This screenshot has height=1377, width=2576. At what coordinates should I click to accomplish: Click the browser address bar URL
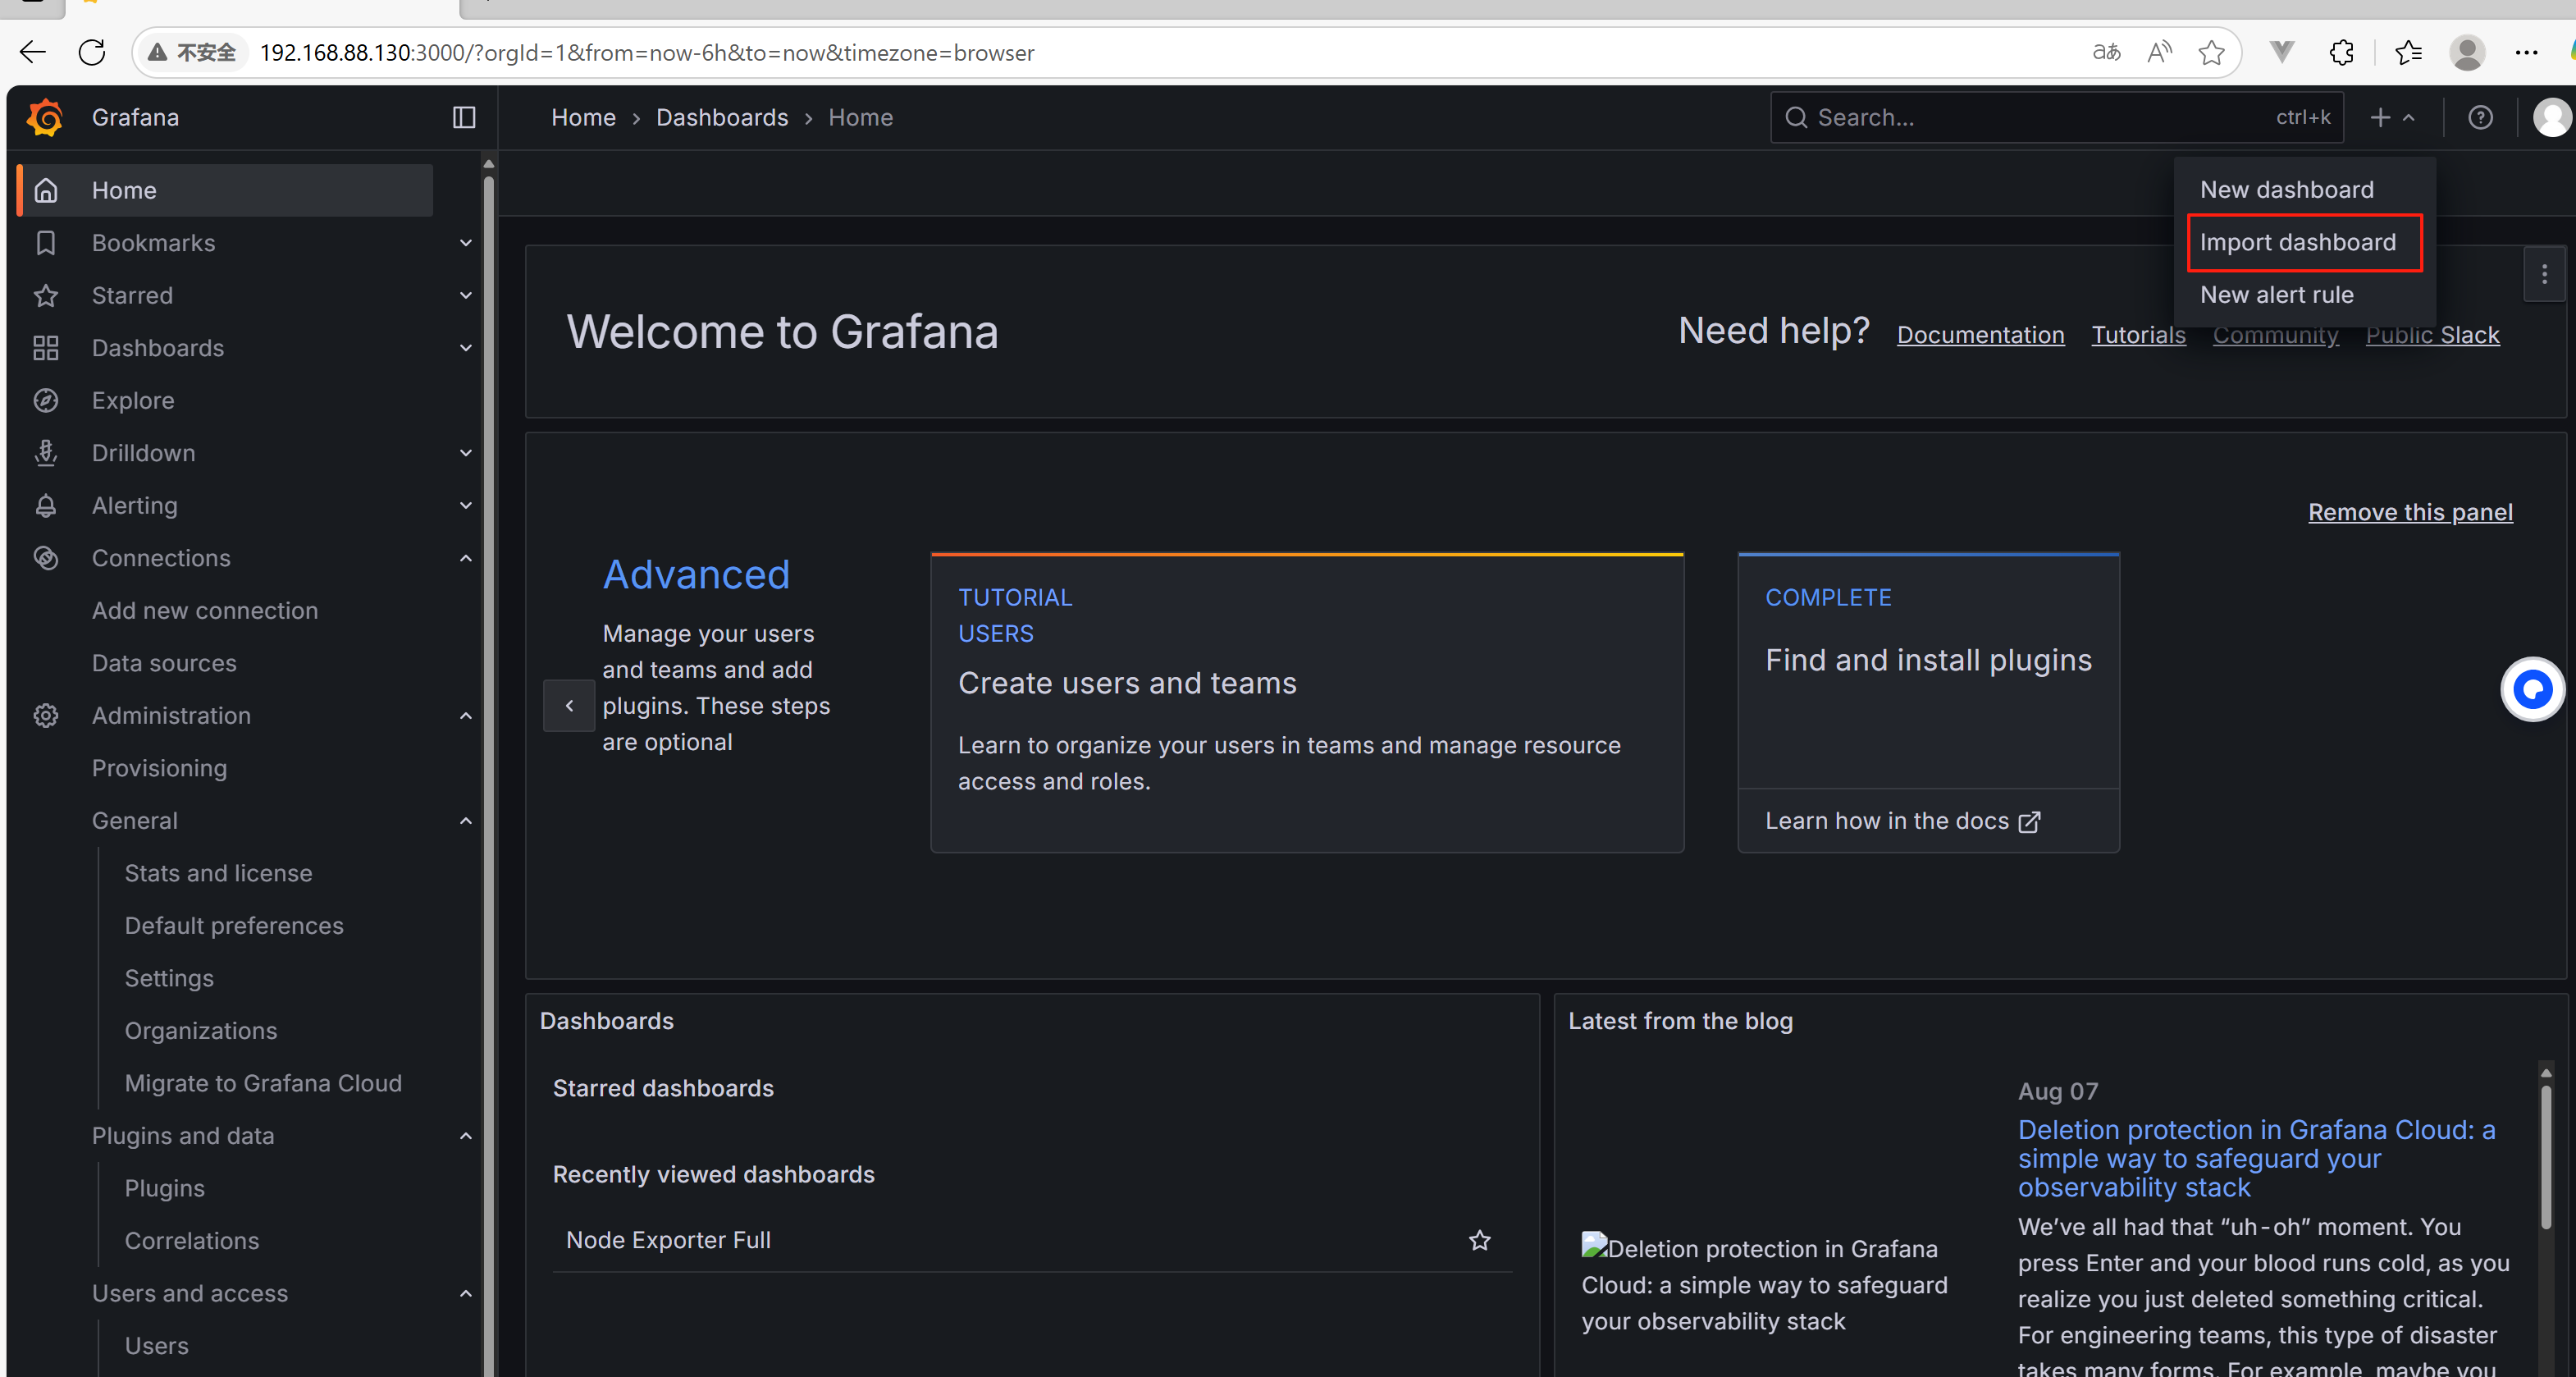coord(647,52)
